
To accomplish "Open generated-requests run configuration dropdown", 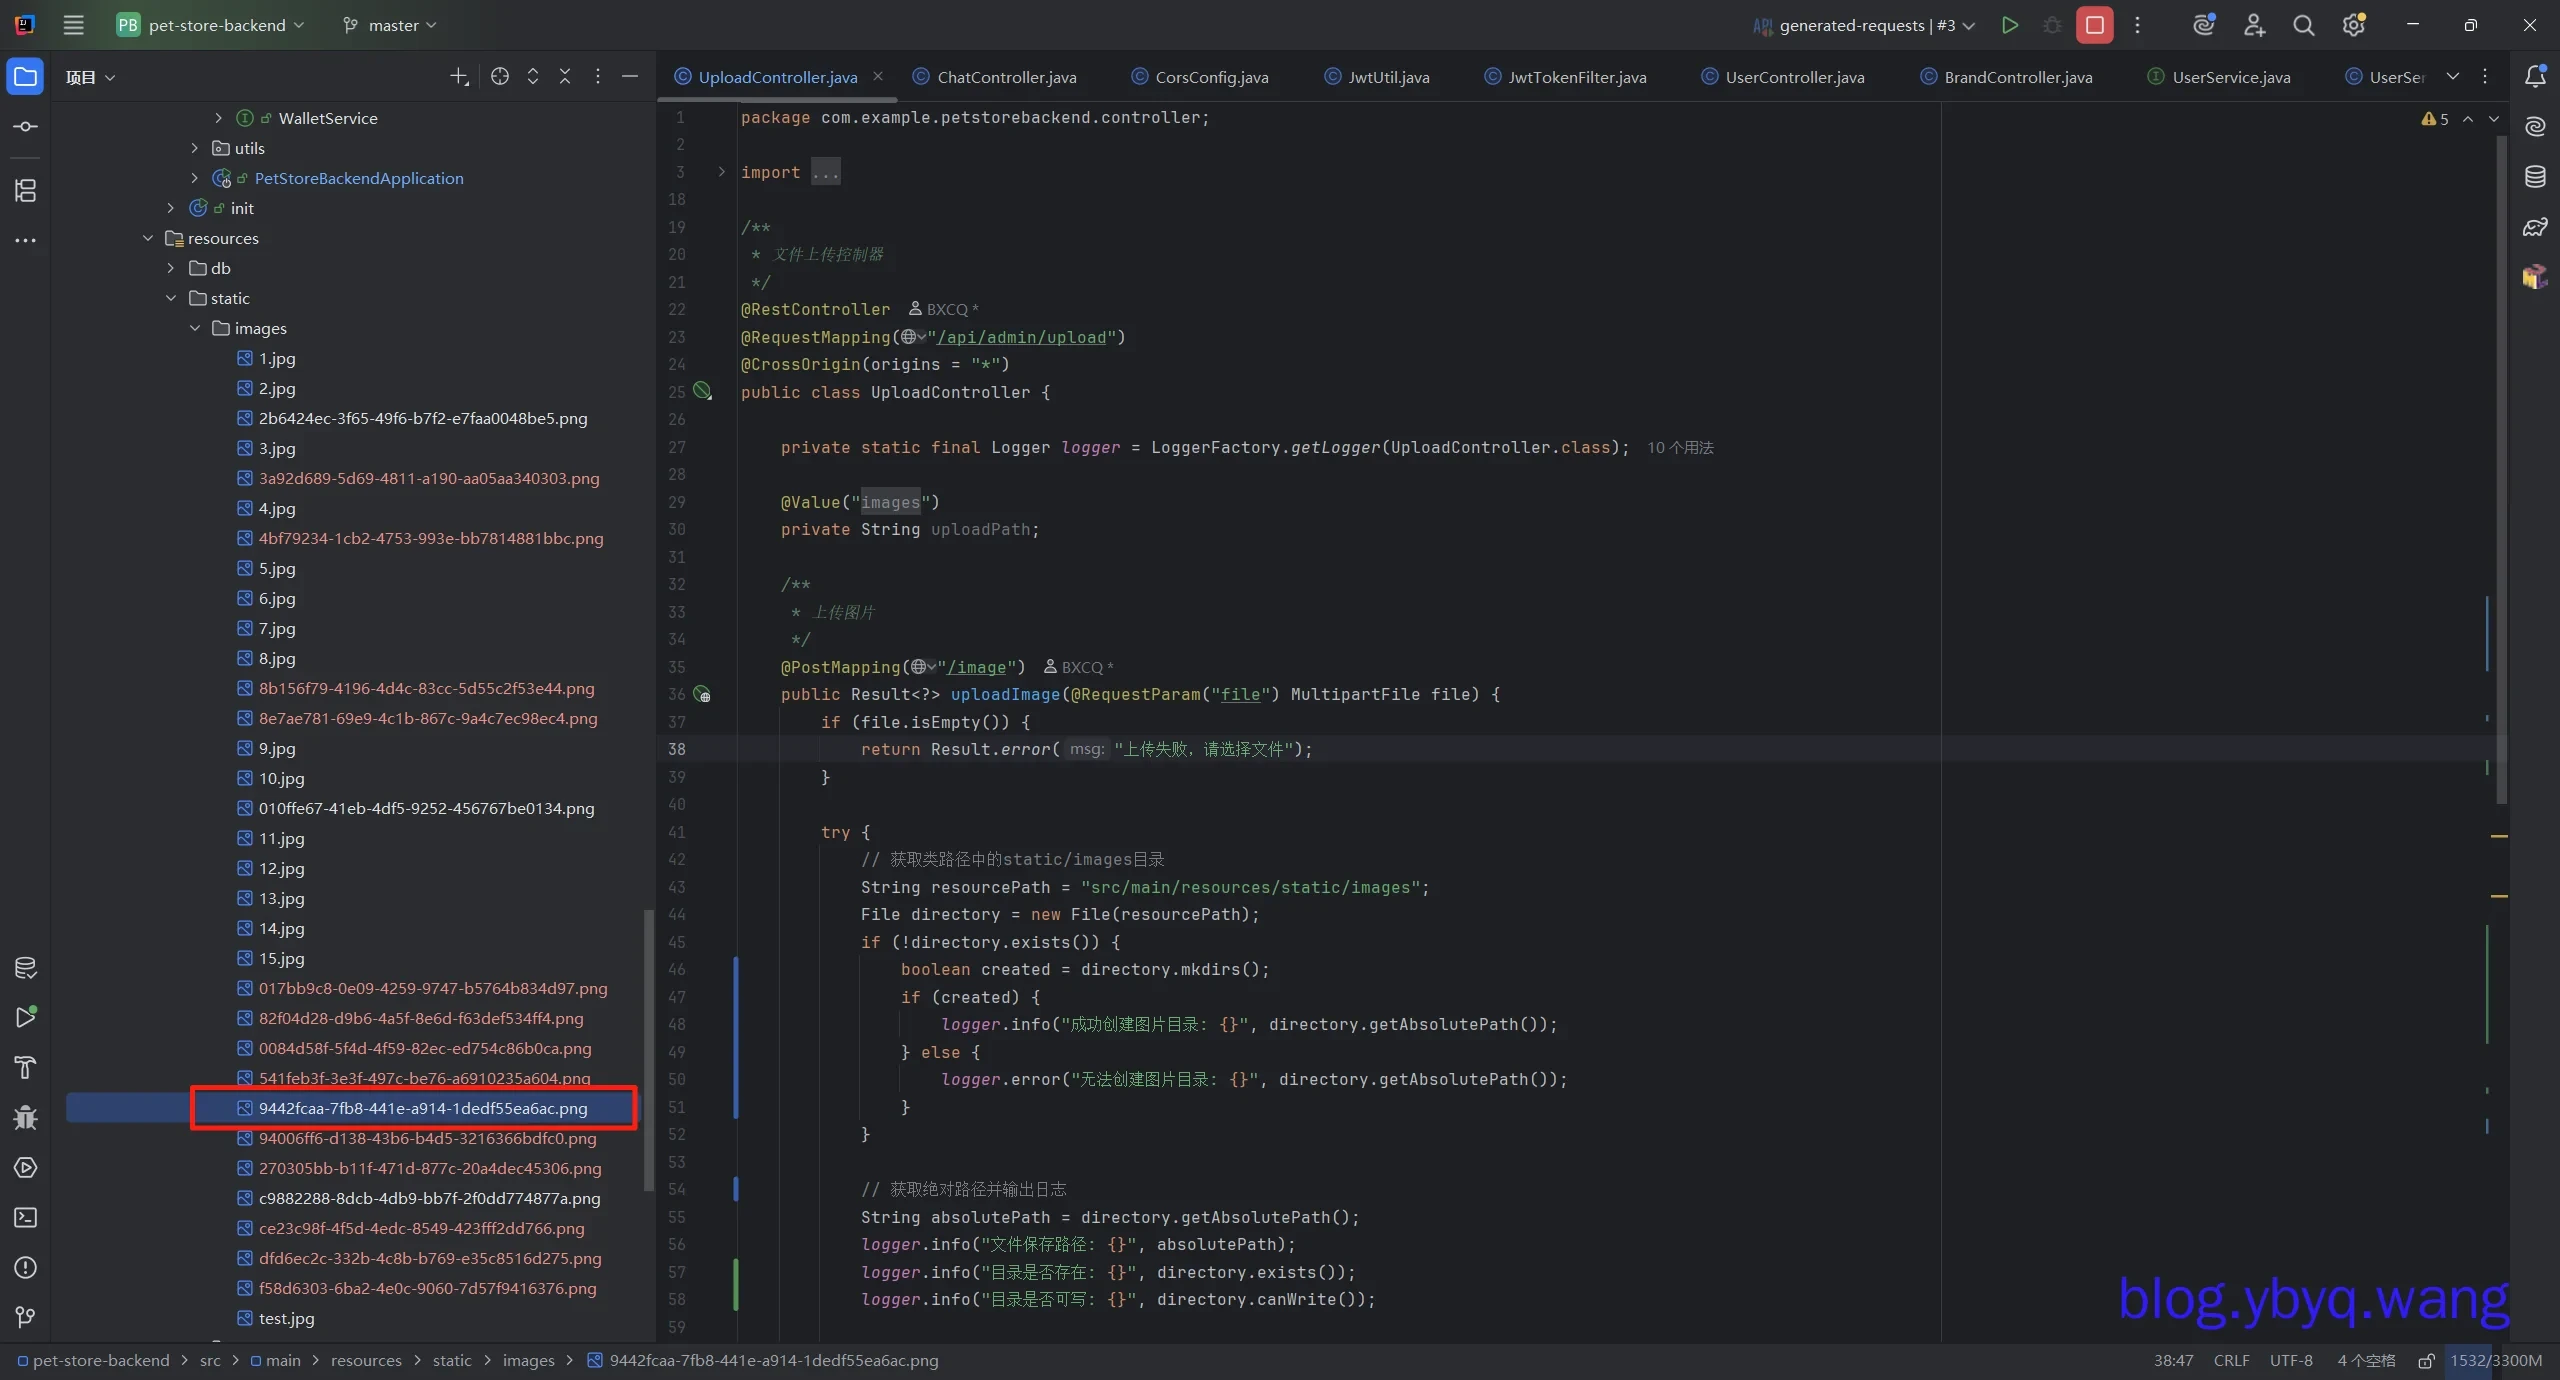I will click(1865, 25).
